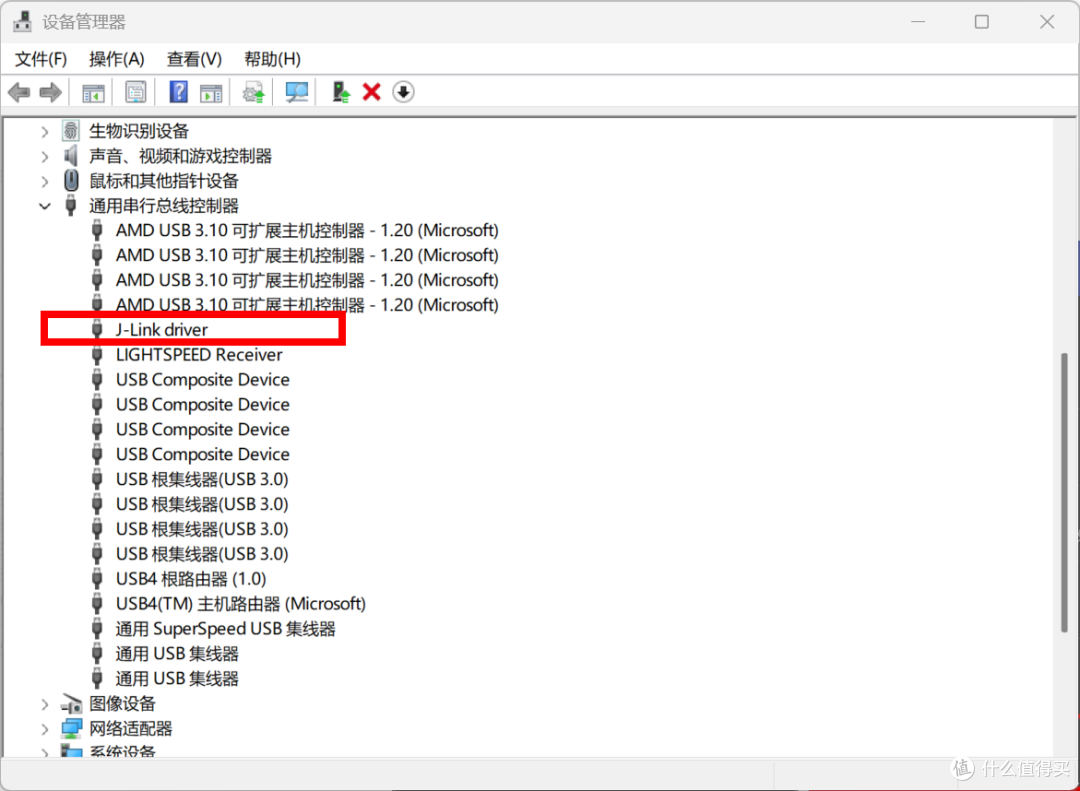1080x791 pixels.
Task: Select the camera icon of 图像设备
Action: (71, 703)
